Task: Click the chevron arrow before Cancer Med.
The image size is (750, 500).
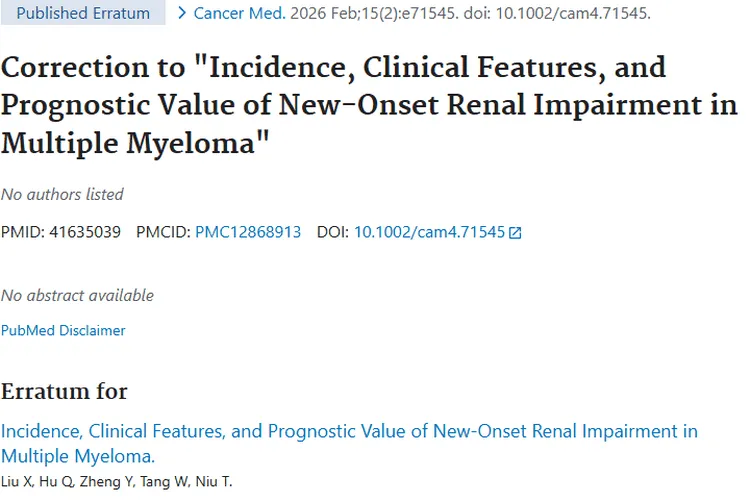Action: click(181, 13)
